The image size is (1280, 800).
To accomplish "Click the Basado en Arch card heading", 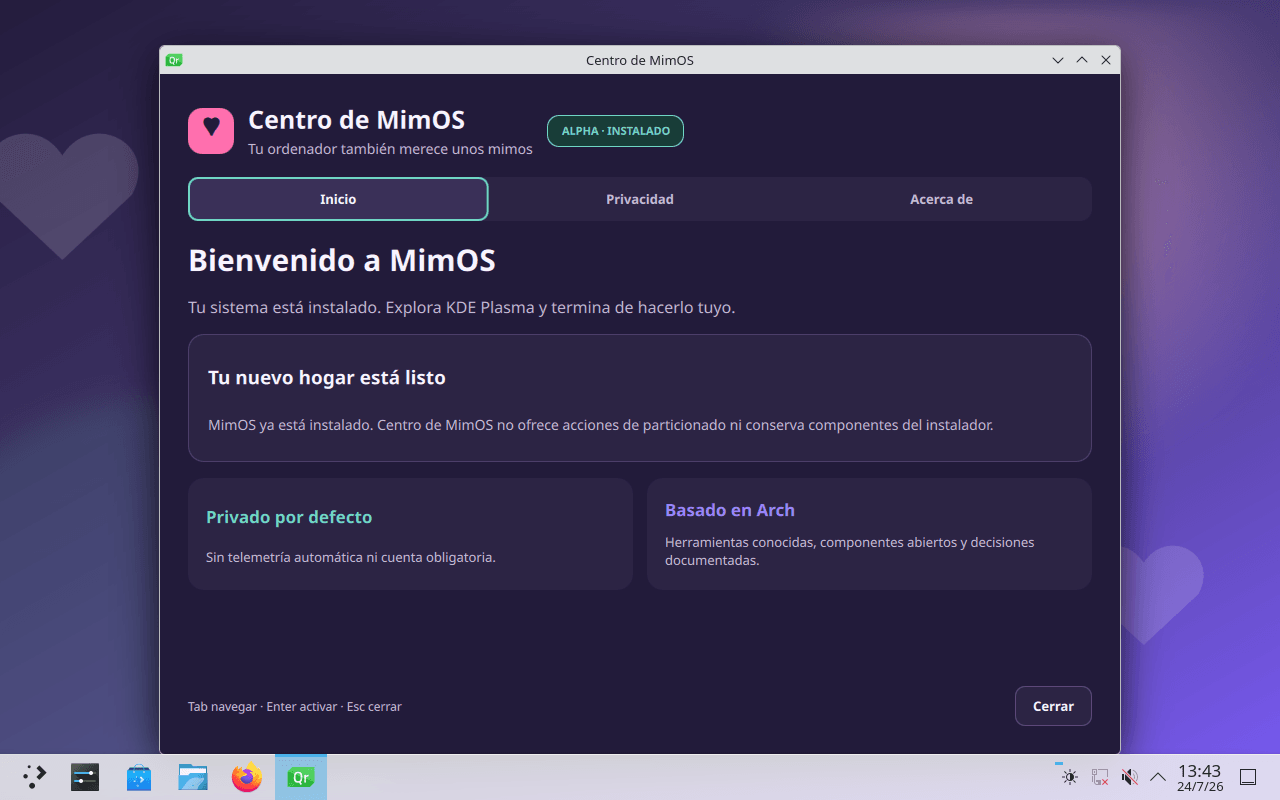I will tap(730, 510).
